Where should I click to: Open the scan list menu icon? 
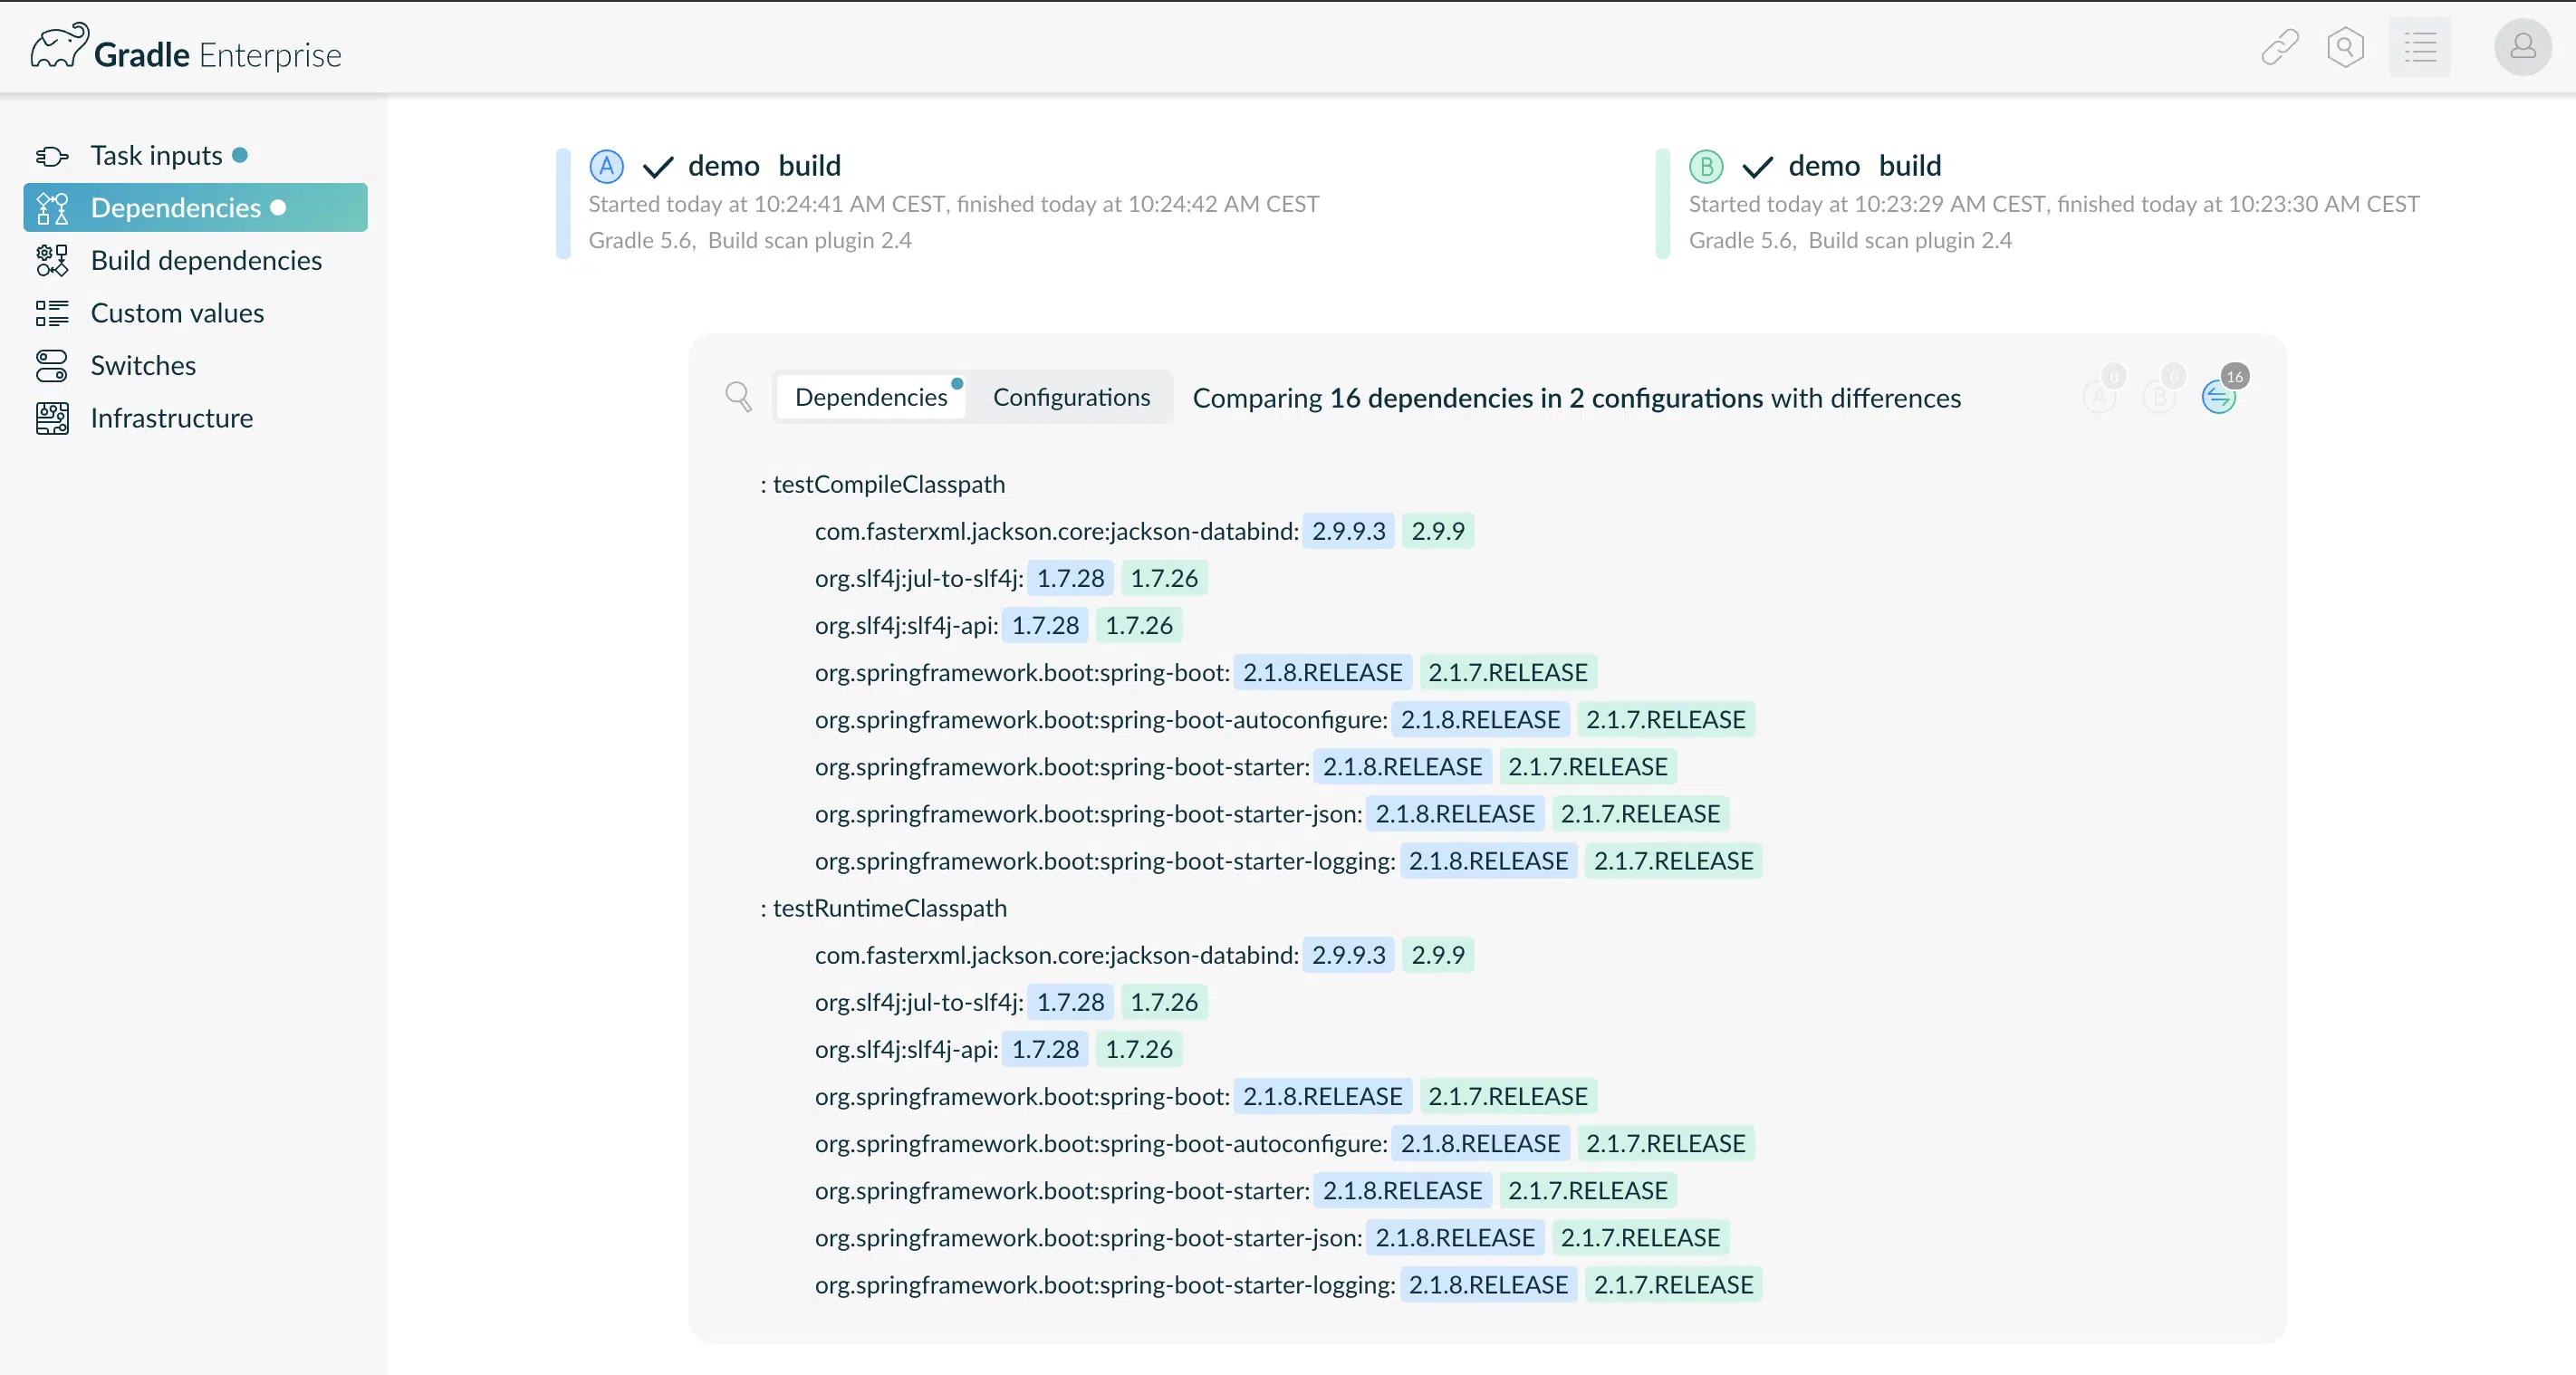pyautogui.click(x=2420, y=47)
